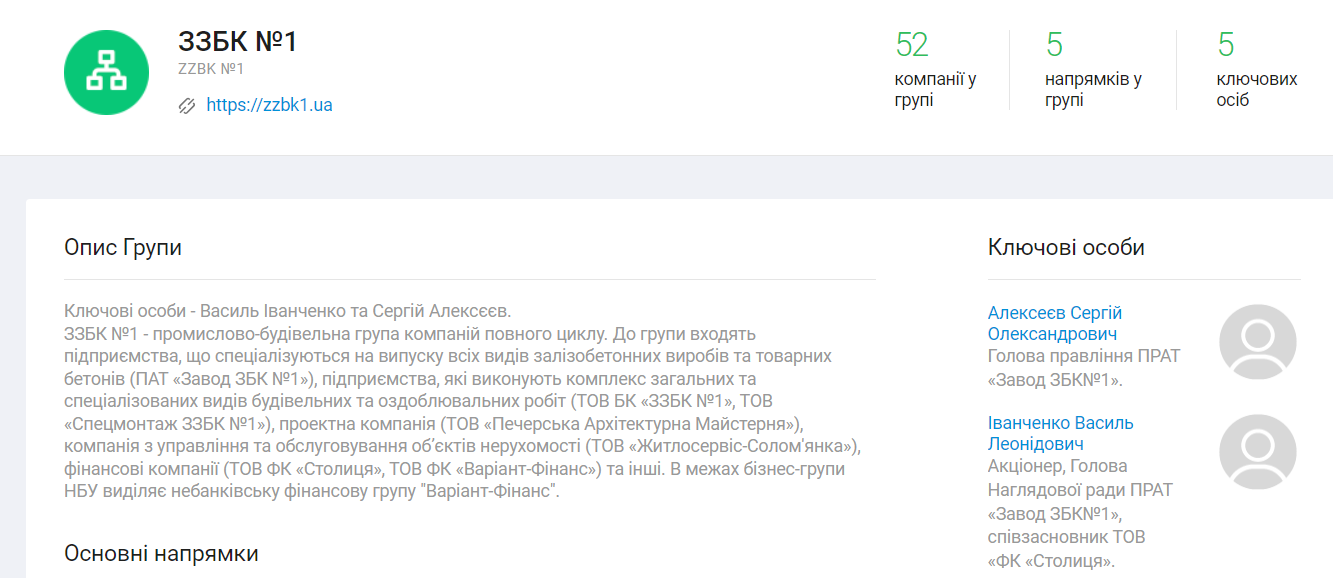Click the chain link icon beside website URL
Image resolution: width=1333 pixels, height=578 pixels.
click(186, 105)
